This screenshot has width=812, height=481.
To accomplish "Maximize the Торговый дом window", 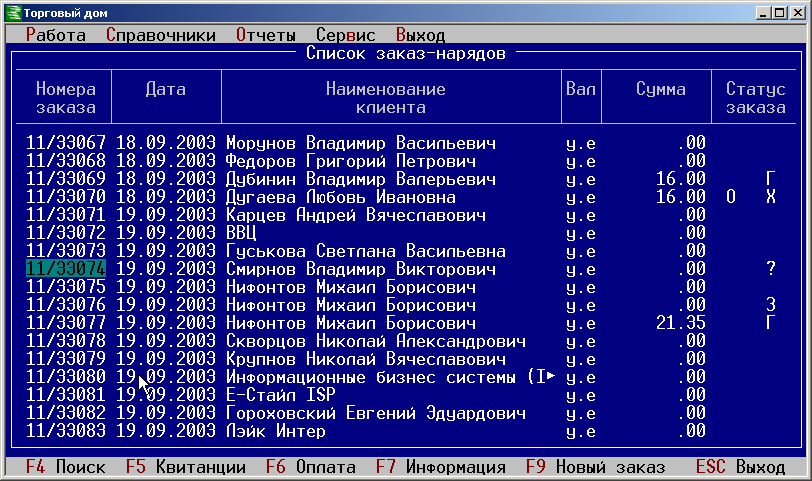I will point(778,12).
